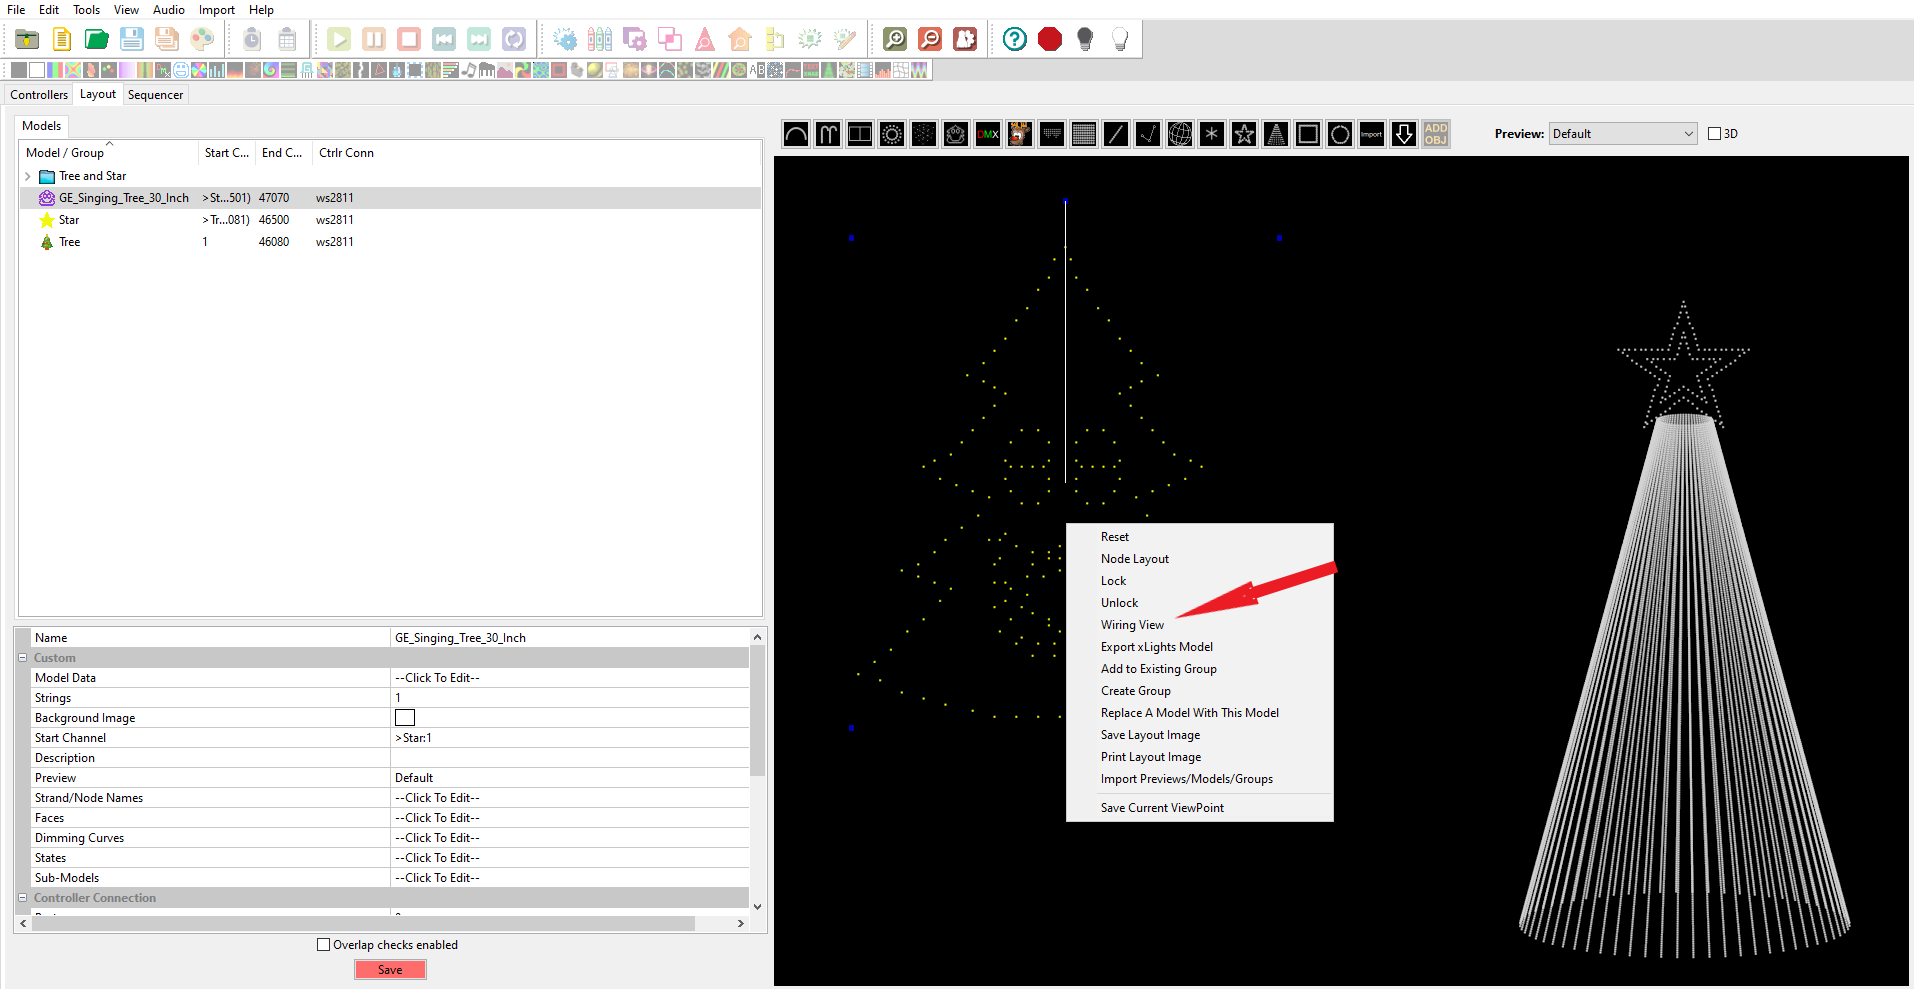Click the blue floppy disk Save icon
This screenshot has width=1914, height=989.
(132, 39)
